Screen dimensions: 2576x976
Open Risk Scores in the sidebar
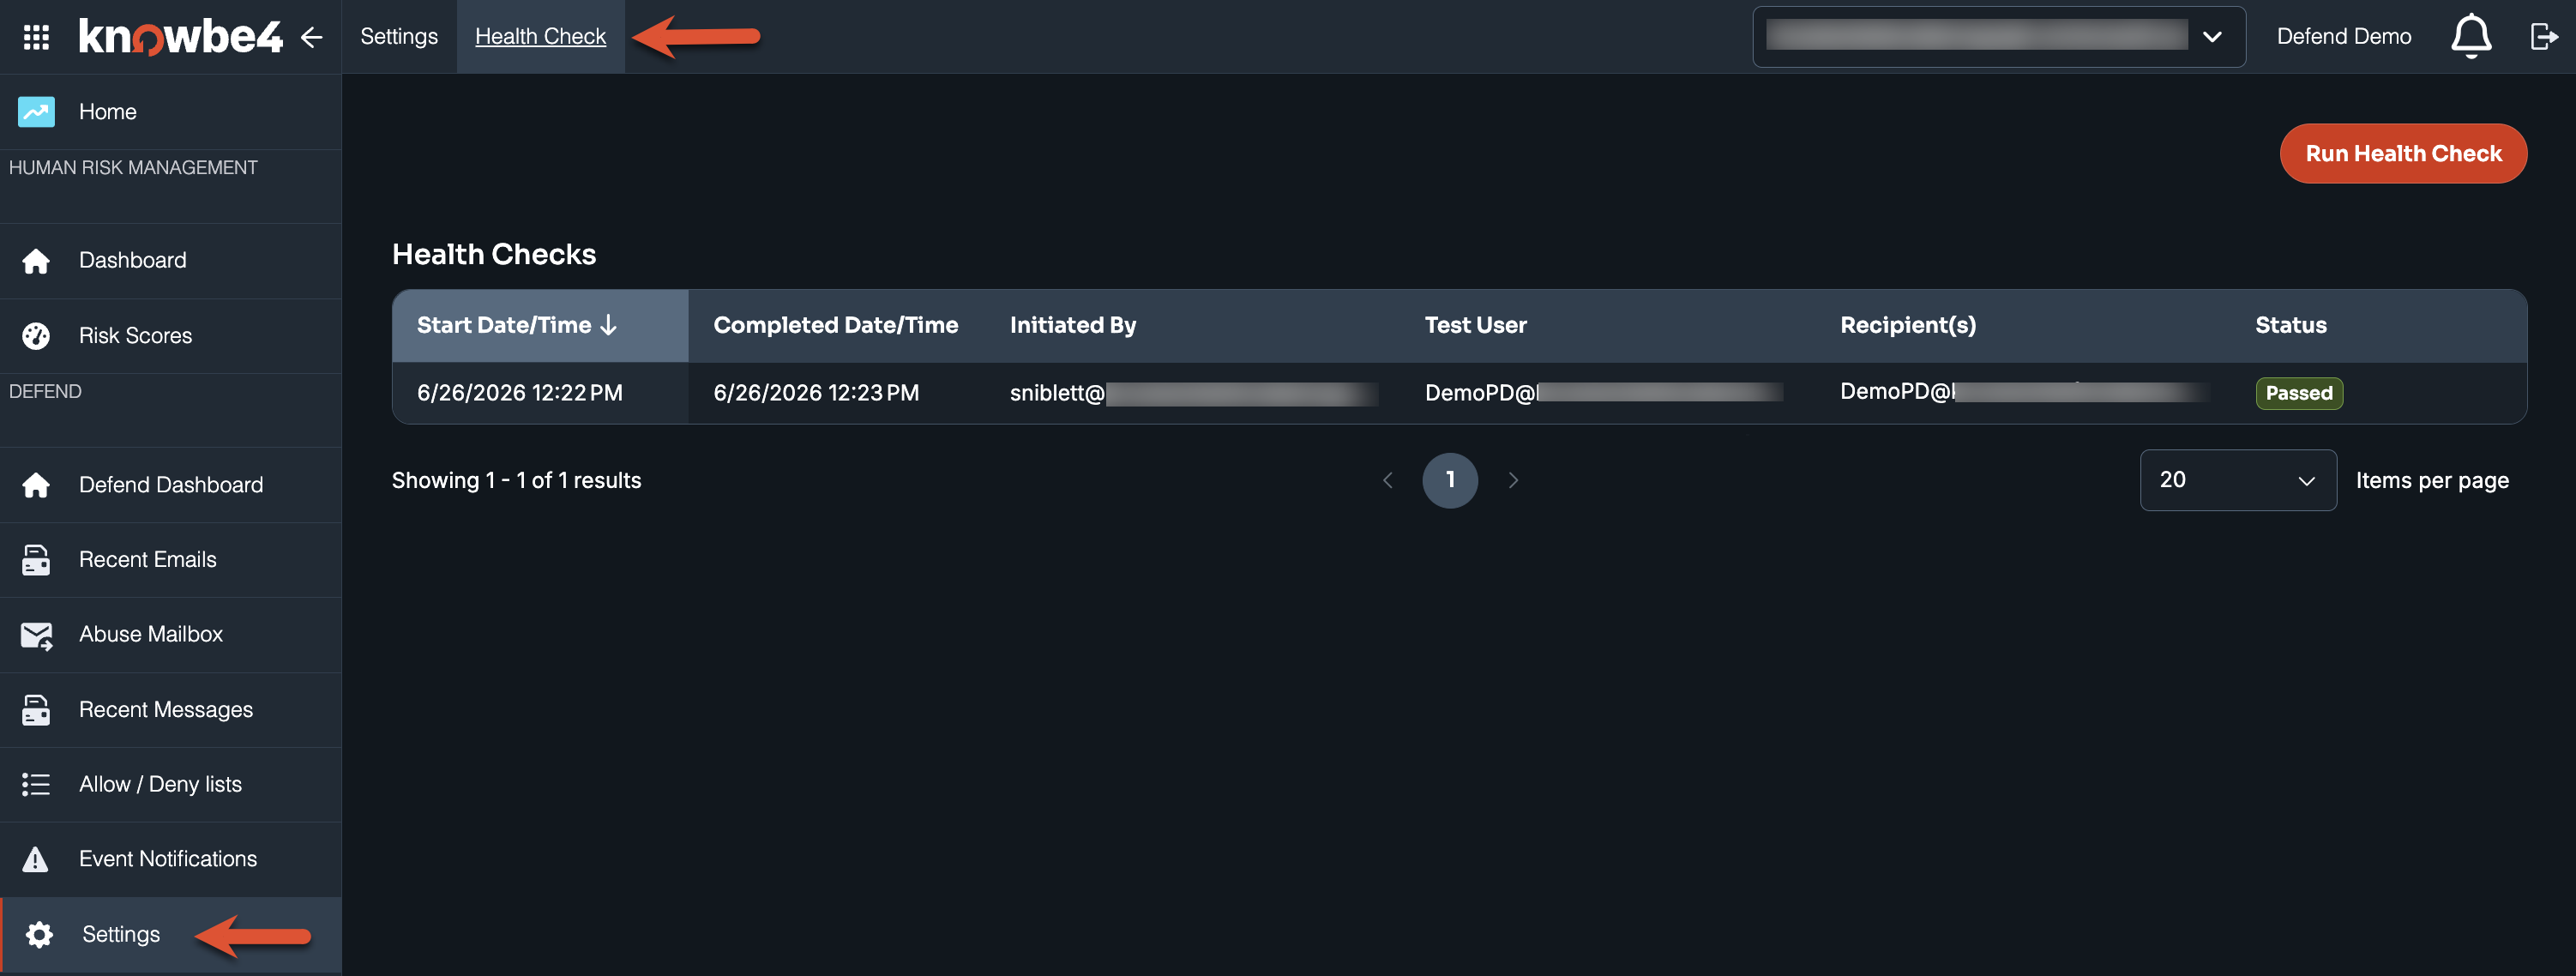pyautogui.click(x=171, y=336)
